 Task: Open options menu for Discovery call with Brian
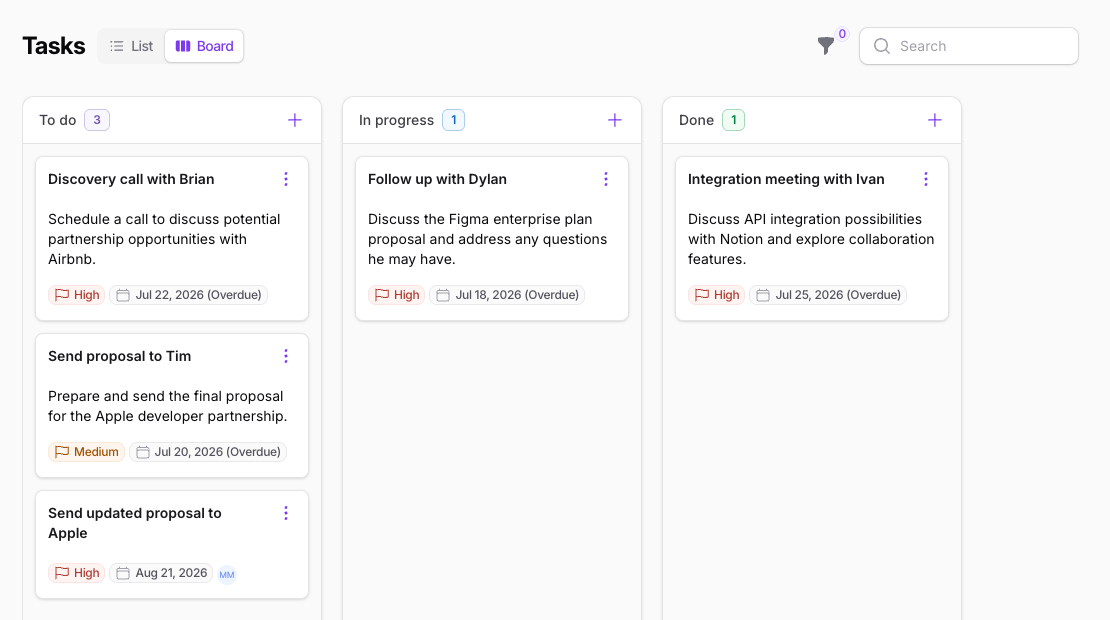[286, 179]
